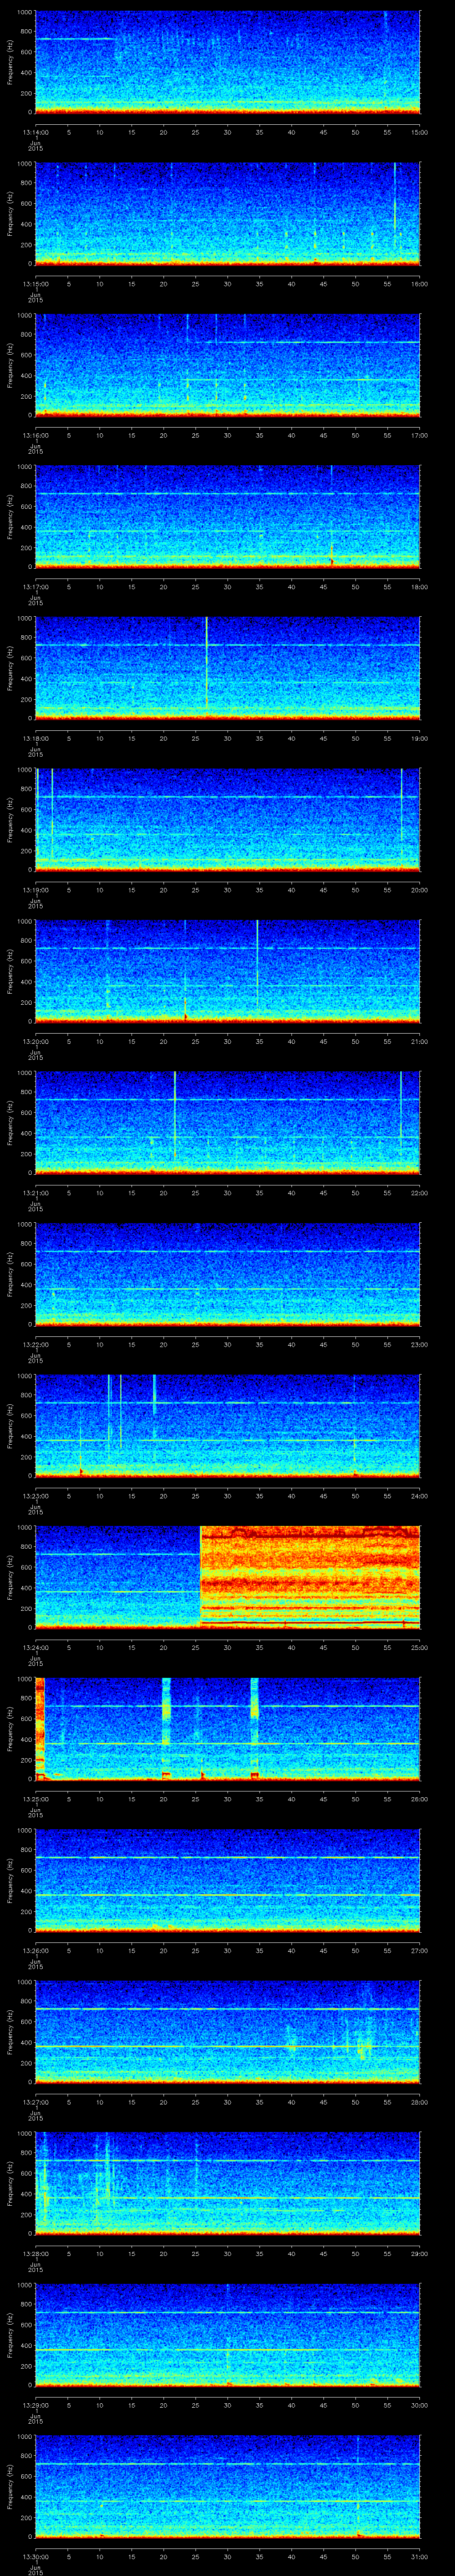Select the spectrogram panel starting at 13:14:00
This screenshot has height=2576, width=455.
227,62
